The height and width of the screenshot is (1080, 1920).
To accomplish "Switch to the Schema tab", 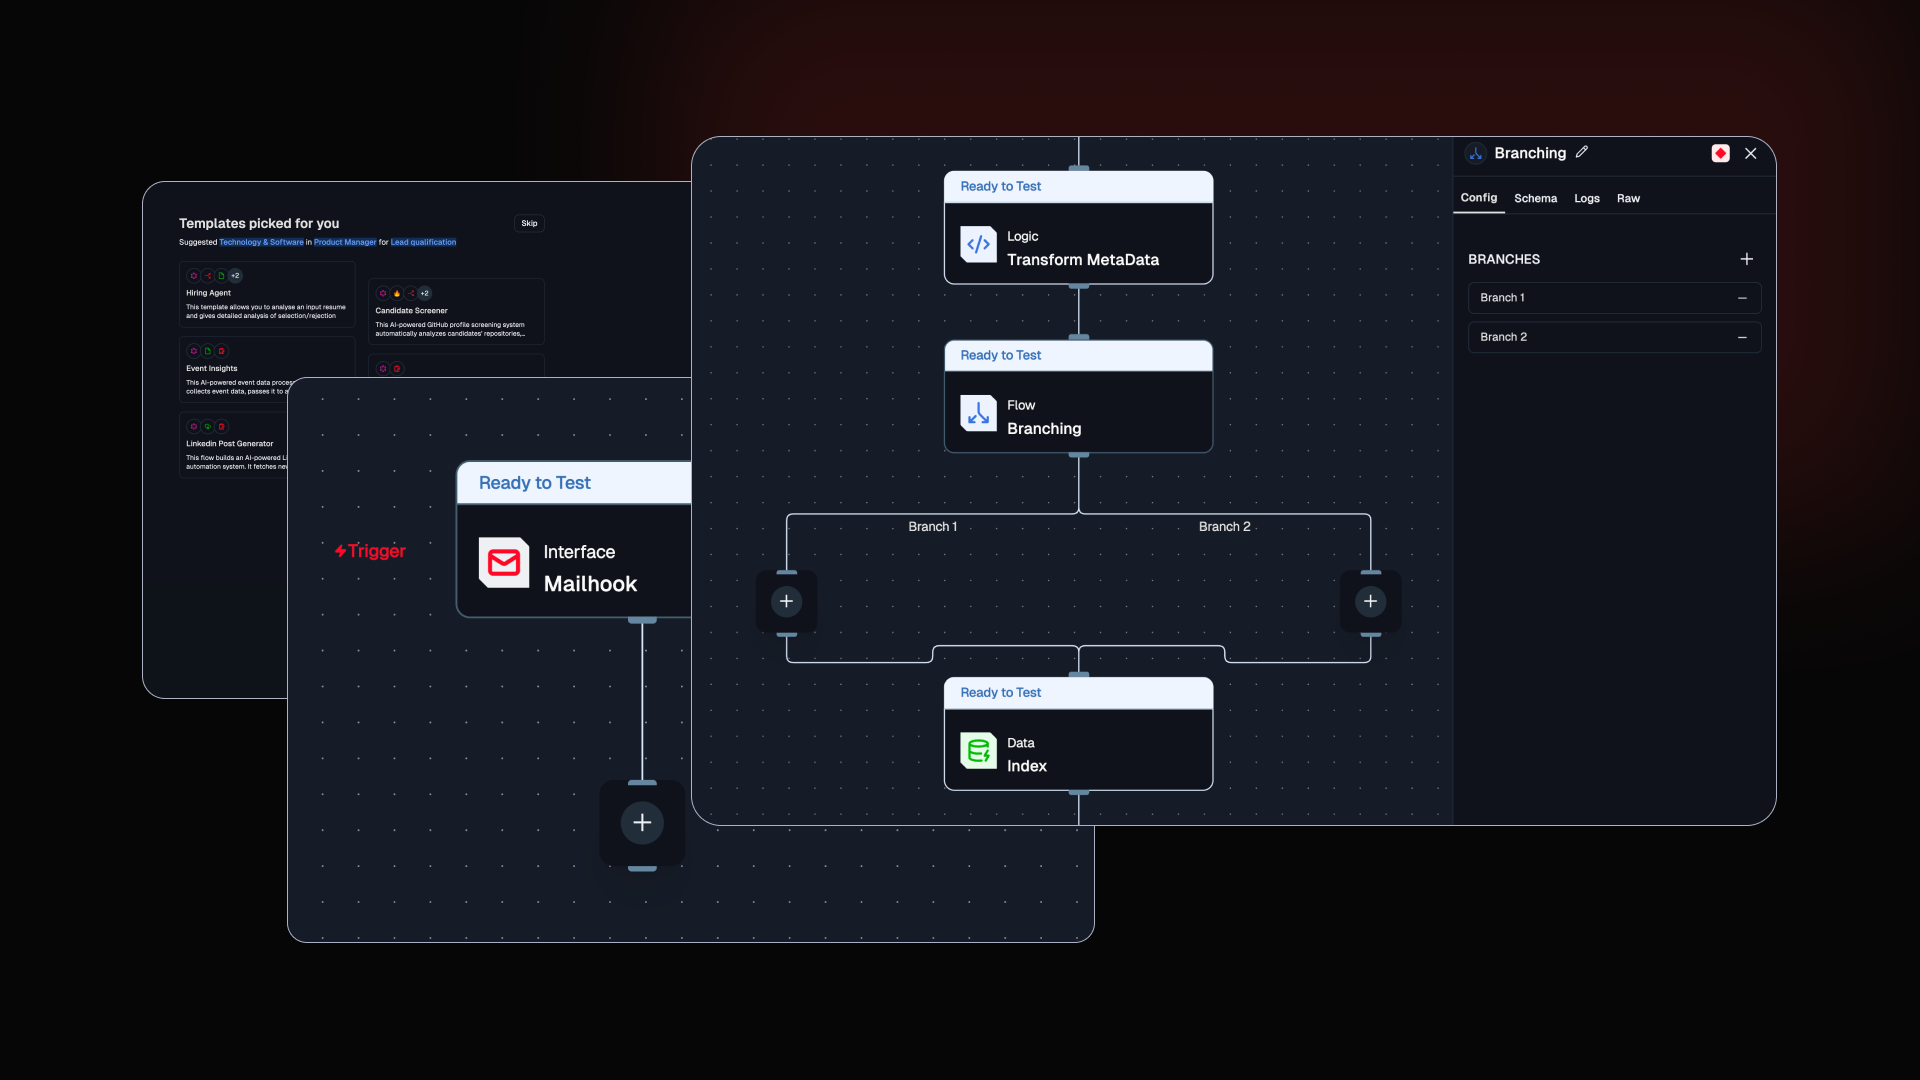I will coord(1535,198).
